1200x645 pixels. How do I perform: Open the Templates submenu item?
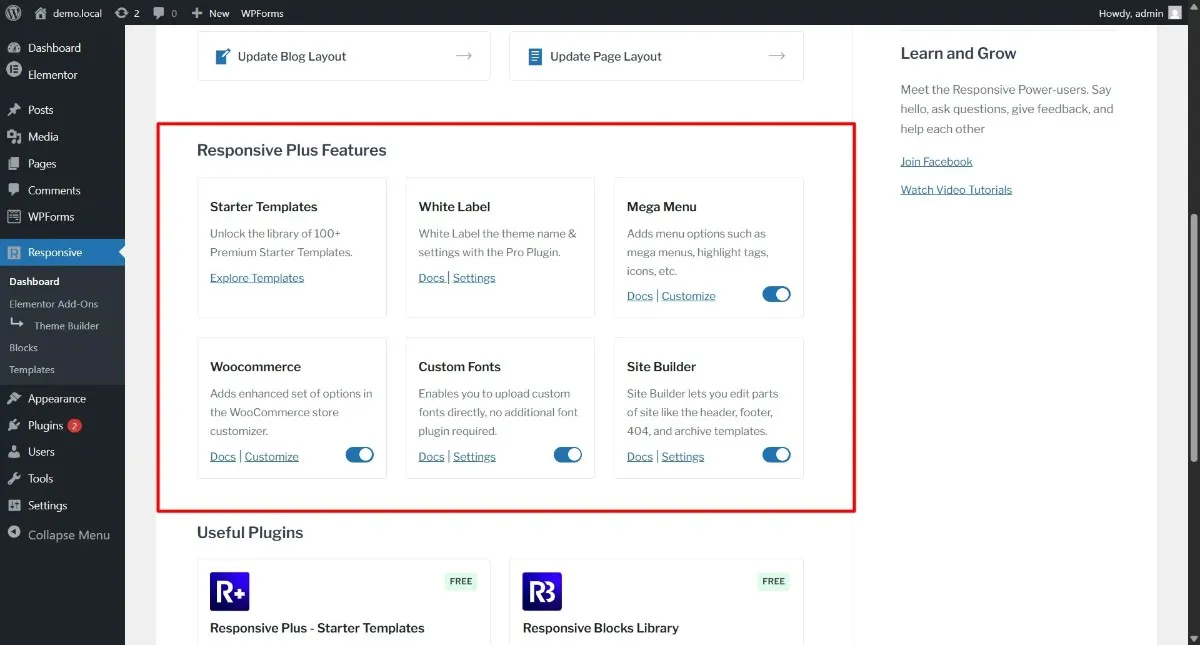(x=32, y=370)
